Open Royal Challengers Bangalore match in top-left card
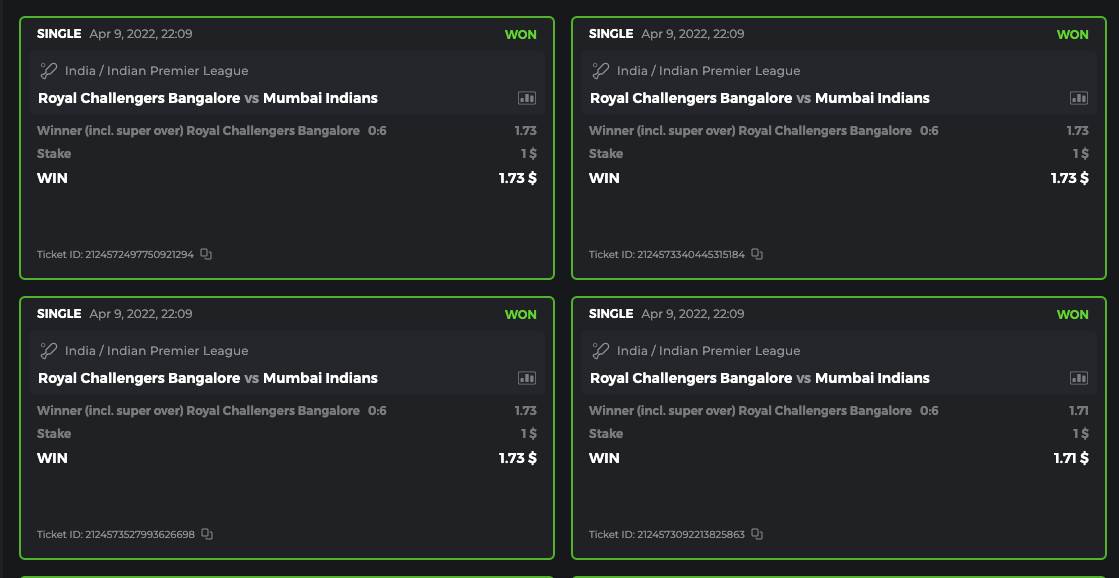This screenshot has width=1119, height=578. (139, 98)
